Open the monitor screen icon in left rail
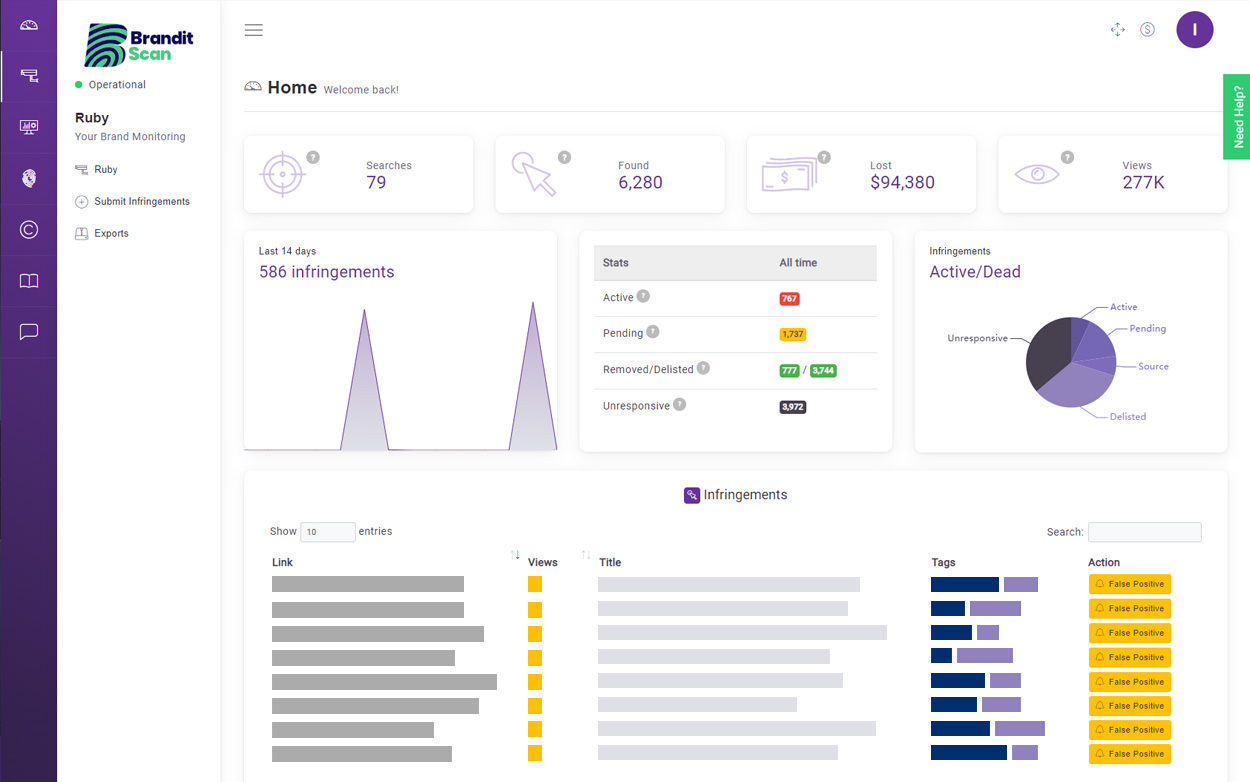1250x782 pixels. point(28,127)
